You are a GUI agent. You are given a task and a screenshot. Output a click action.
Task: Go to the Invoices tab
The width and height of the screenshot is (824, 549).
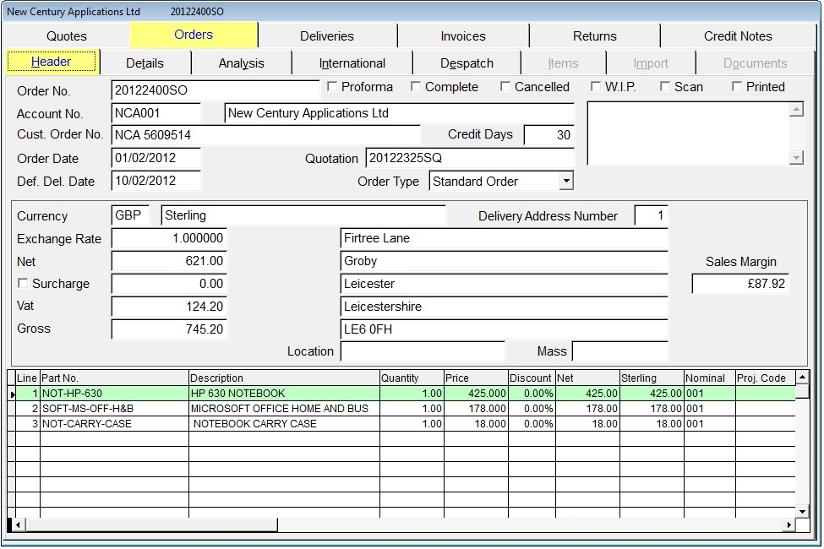(x=463, y=36)
